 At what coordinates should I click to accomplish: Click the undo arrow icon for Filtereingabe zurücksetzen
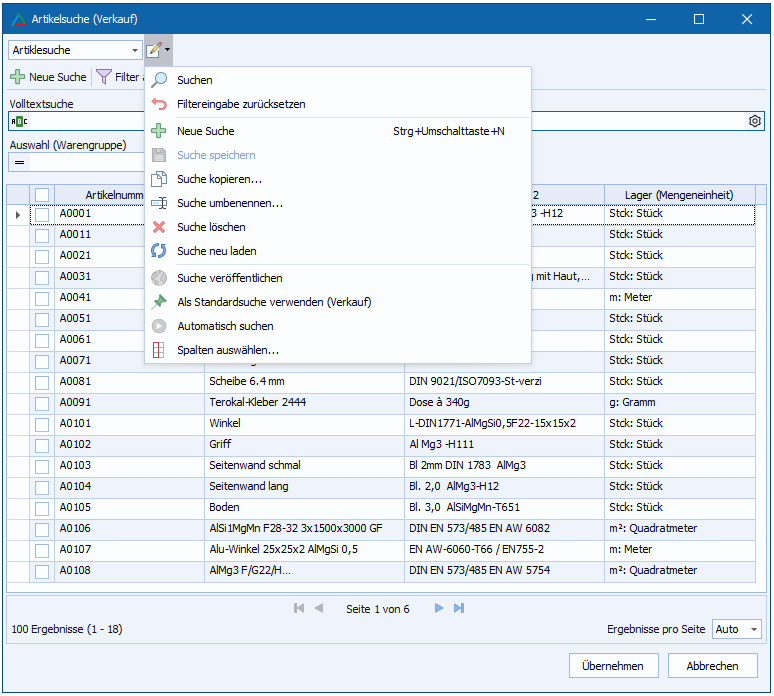(158, 104)
